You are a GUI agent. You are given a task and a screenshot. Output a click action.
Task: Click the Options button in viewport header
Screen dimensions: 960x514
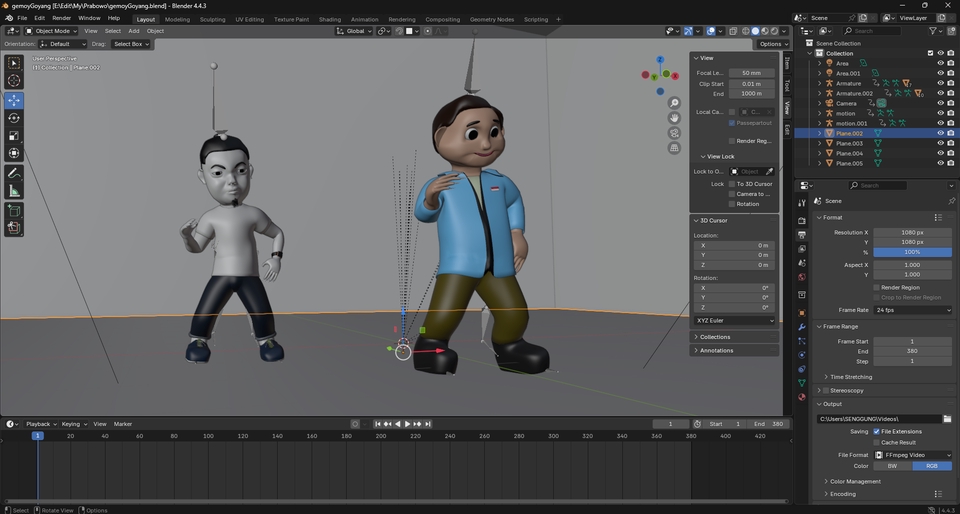[x=771, y=44]
